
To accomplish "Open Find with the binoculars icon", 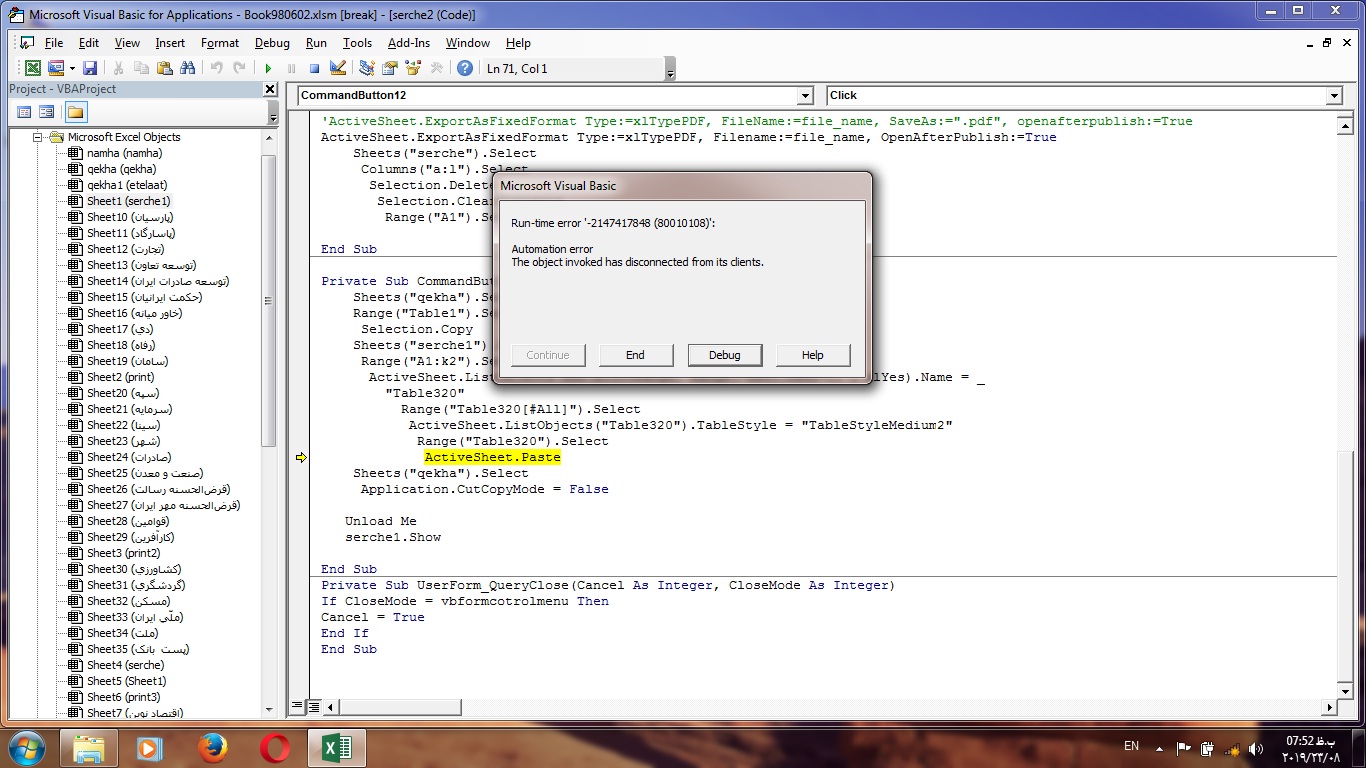I will [x=187, y=68].
